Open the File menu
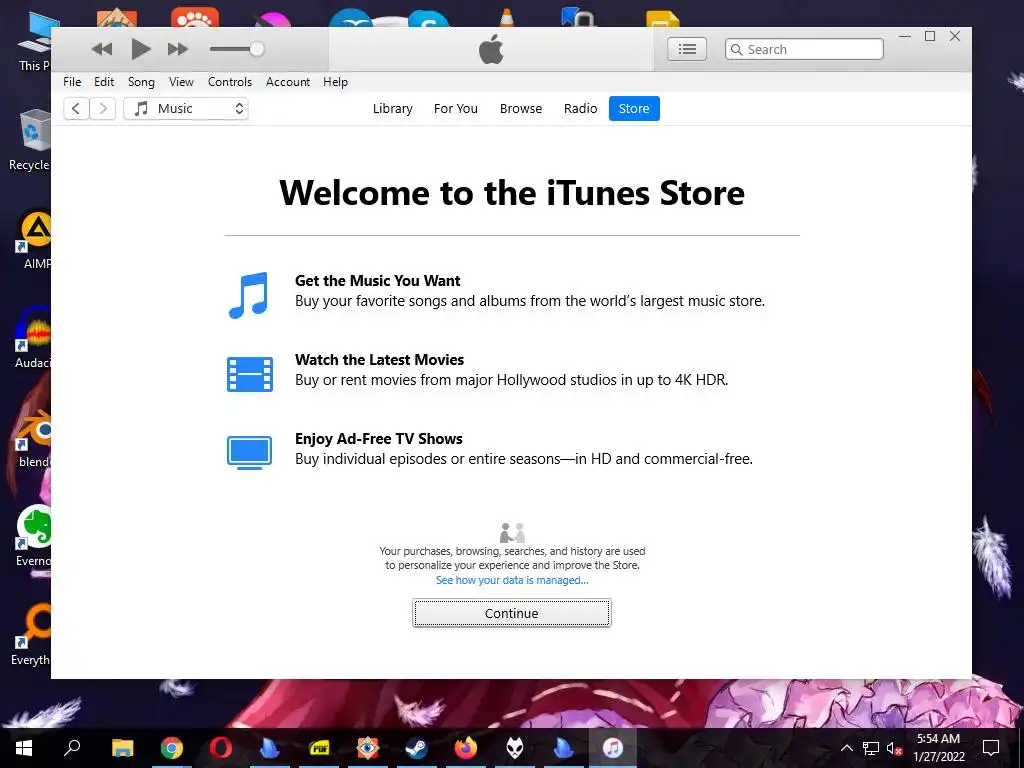 coord(72,82)
